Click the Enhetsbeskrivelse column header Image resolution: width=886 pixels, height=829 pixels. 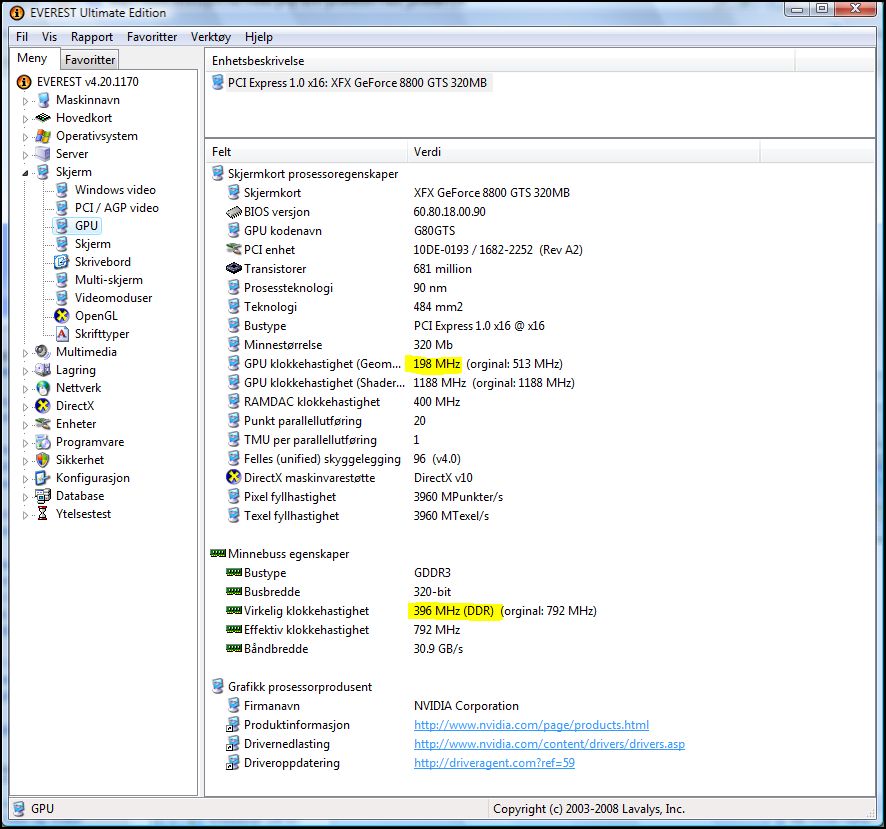click(x=500, y=60)
